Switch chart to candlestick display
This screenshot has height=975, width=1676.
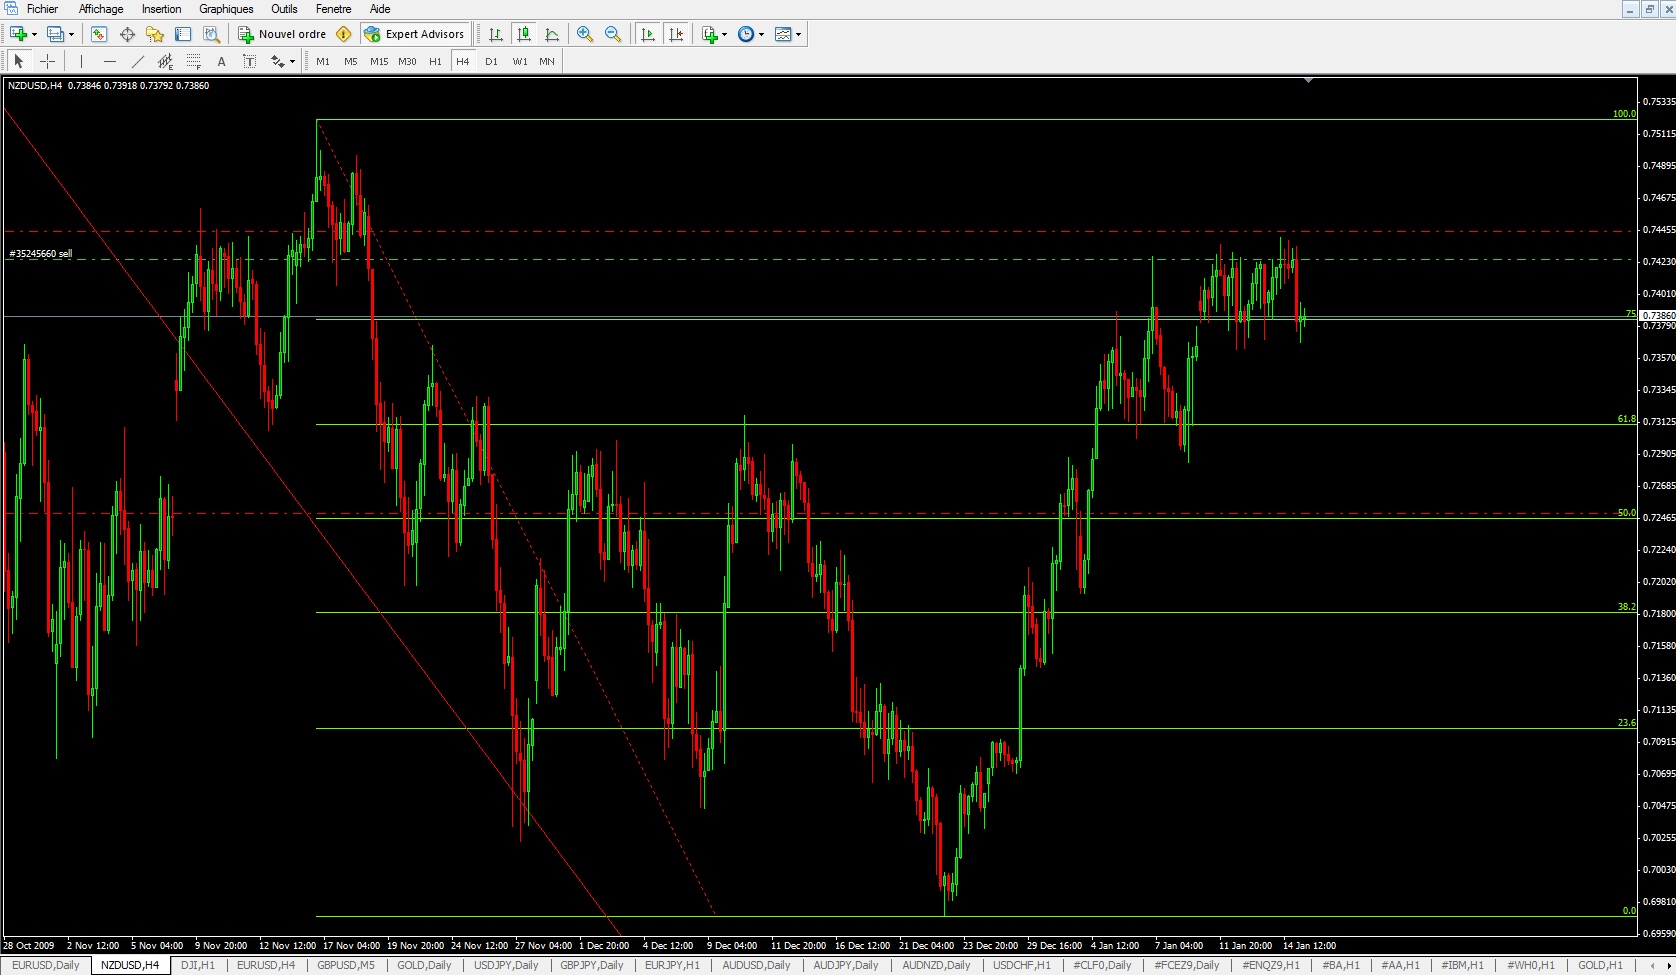[523, 34]
